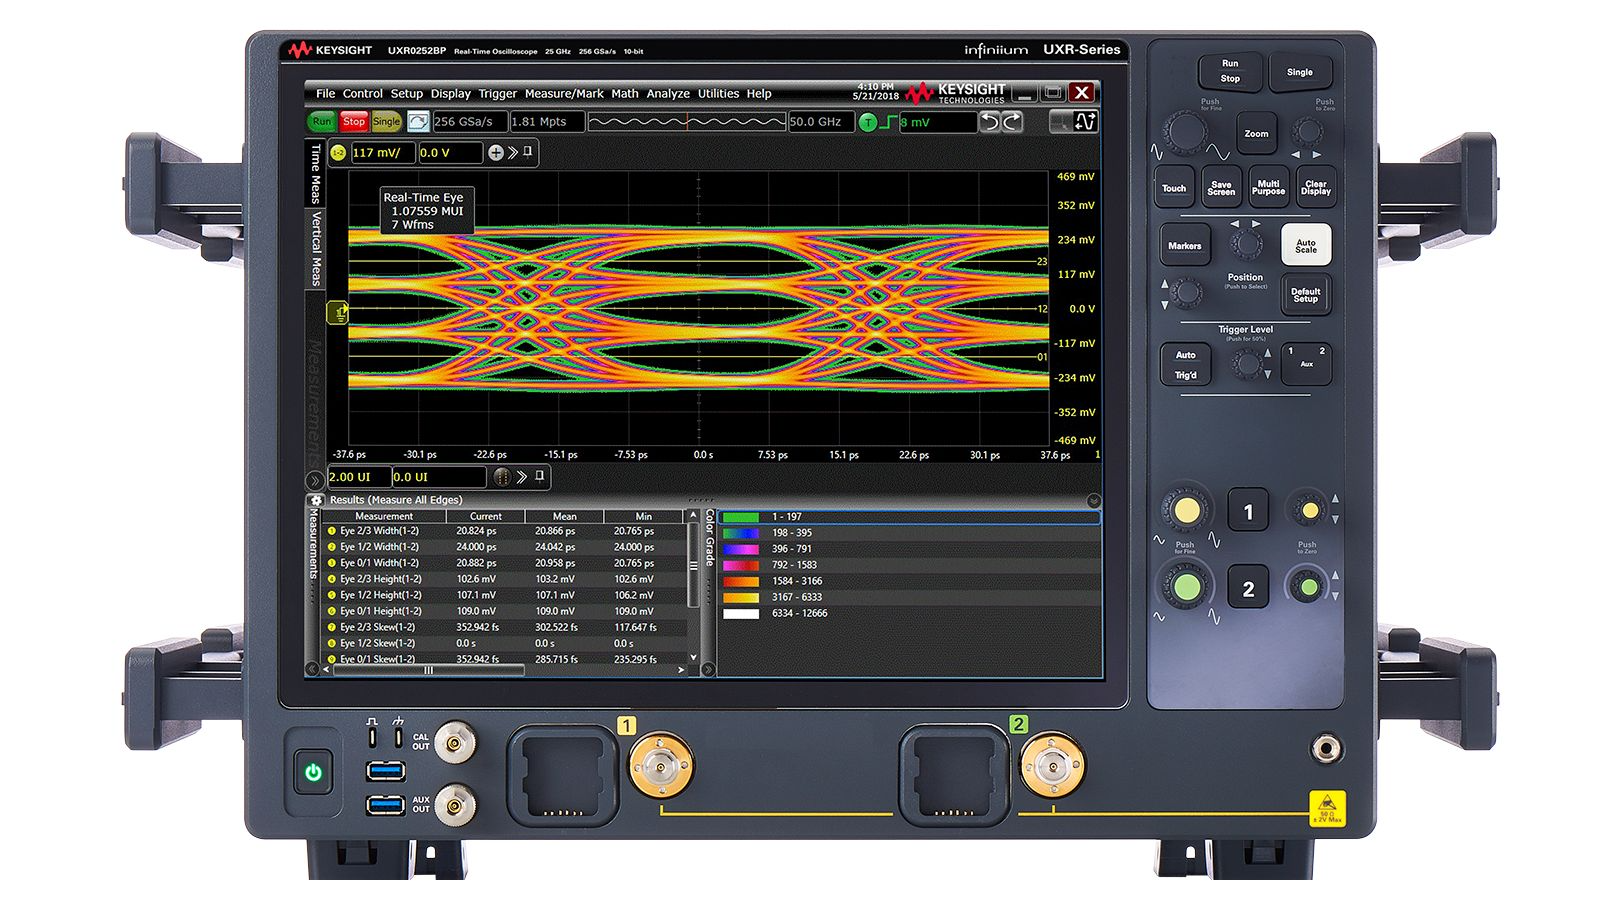Screen dimensions: 1600x900
Task: Open the Measure/Mark menu
Action: [x=563, y=94]
